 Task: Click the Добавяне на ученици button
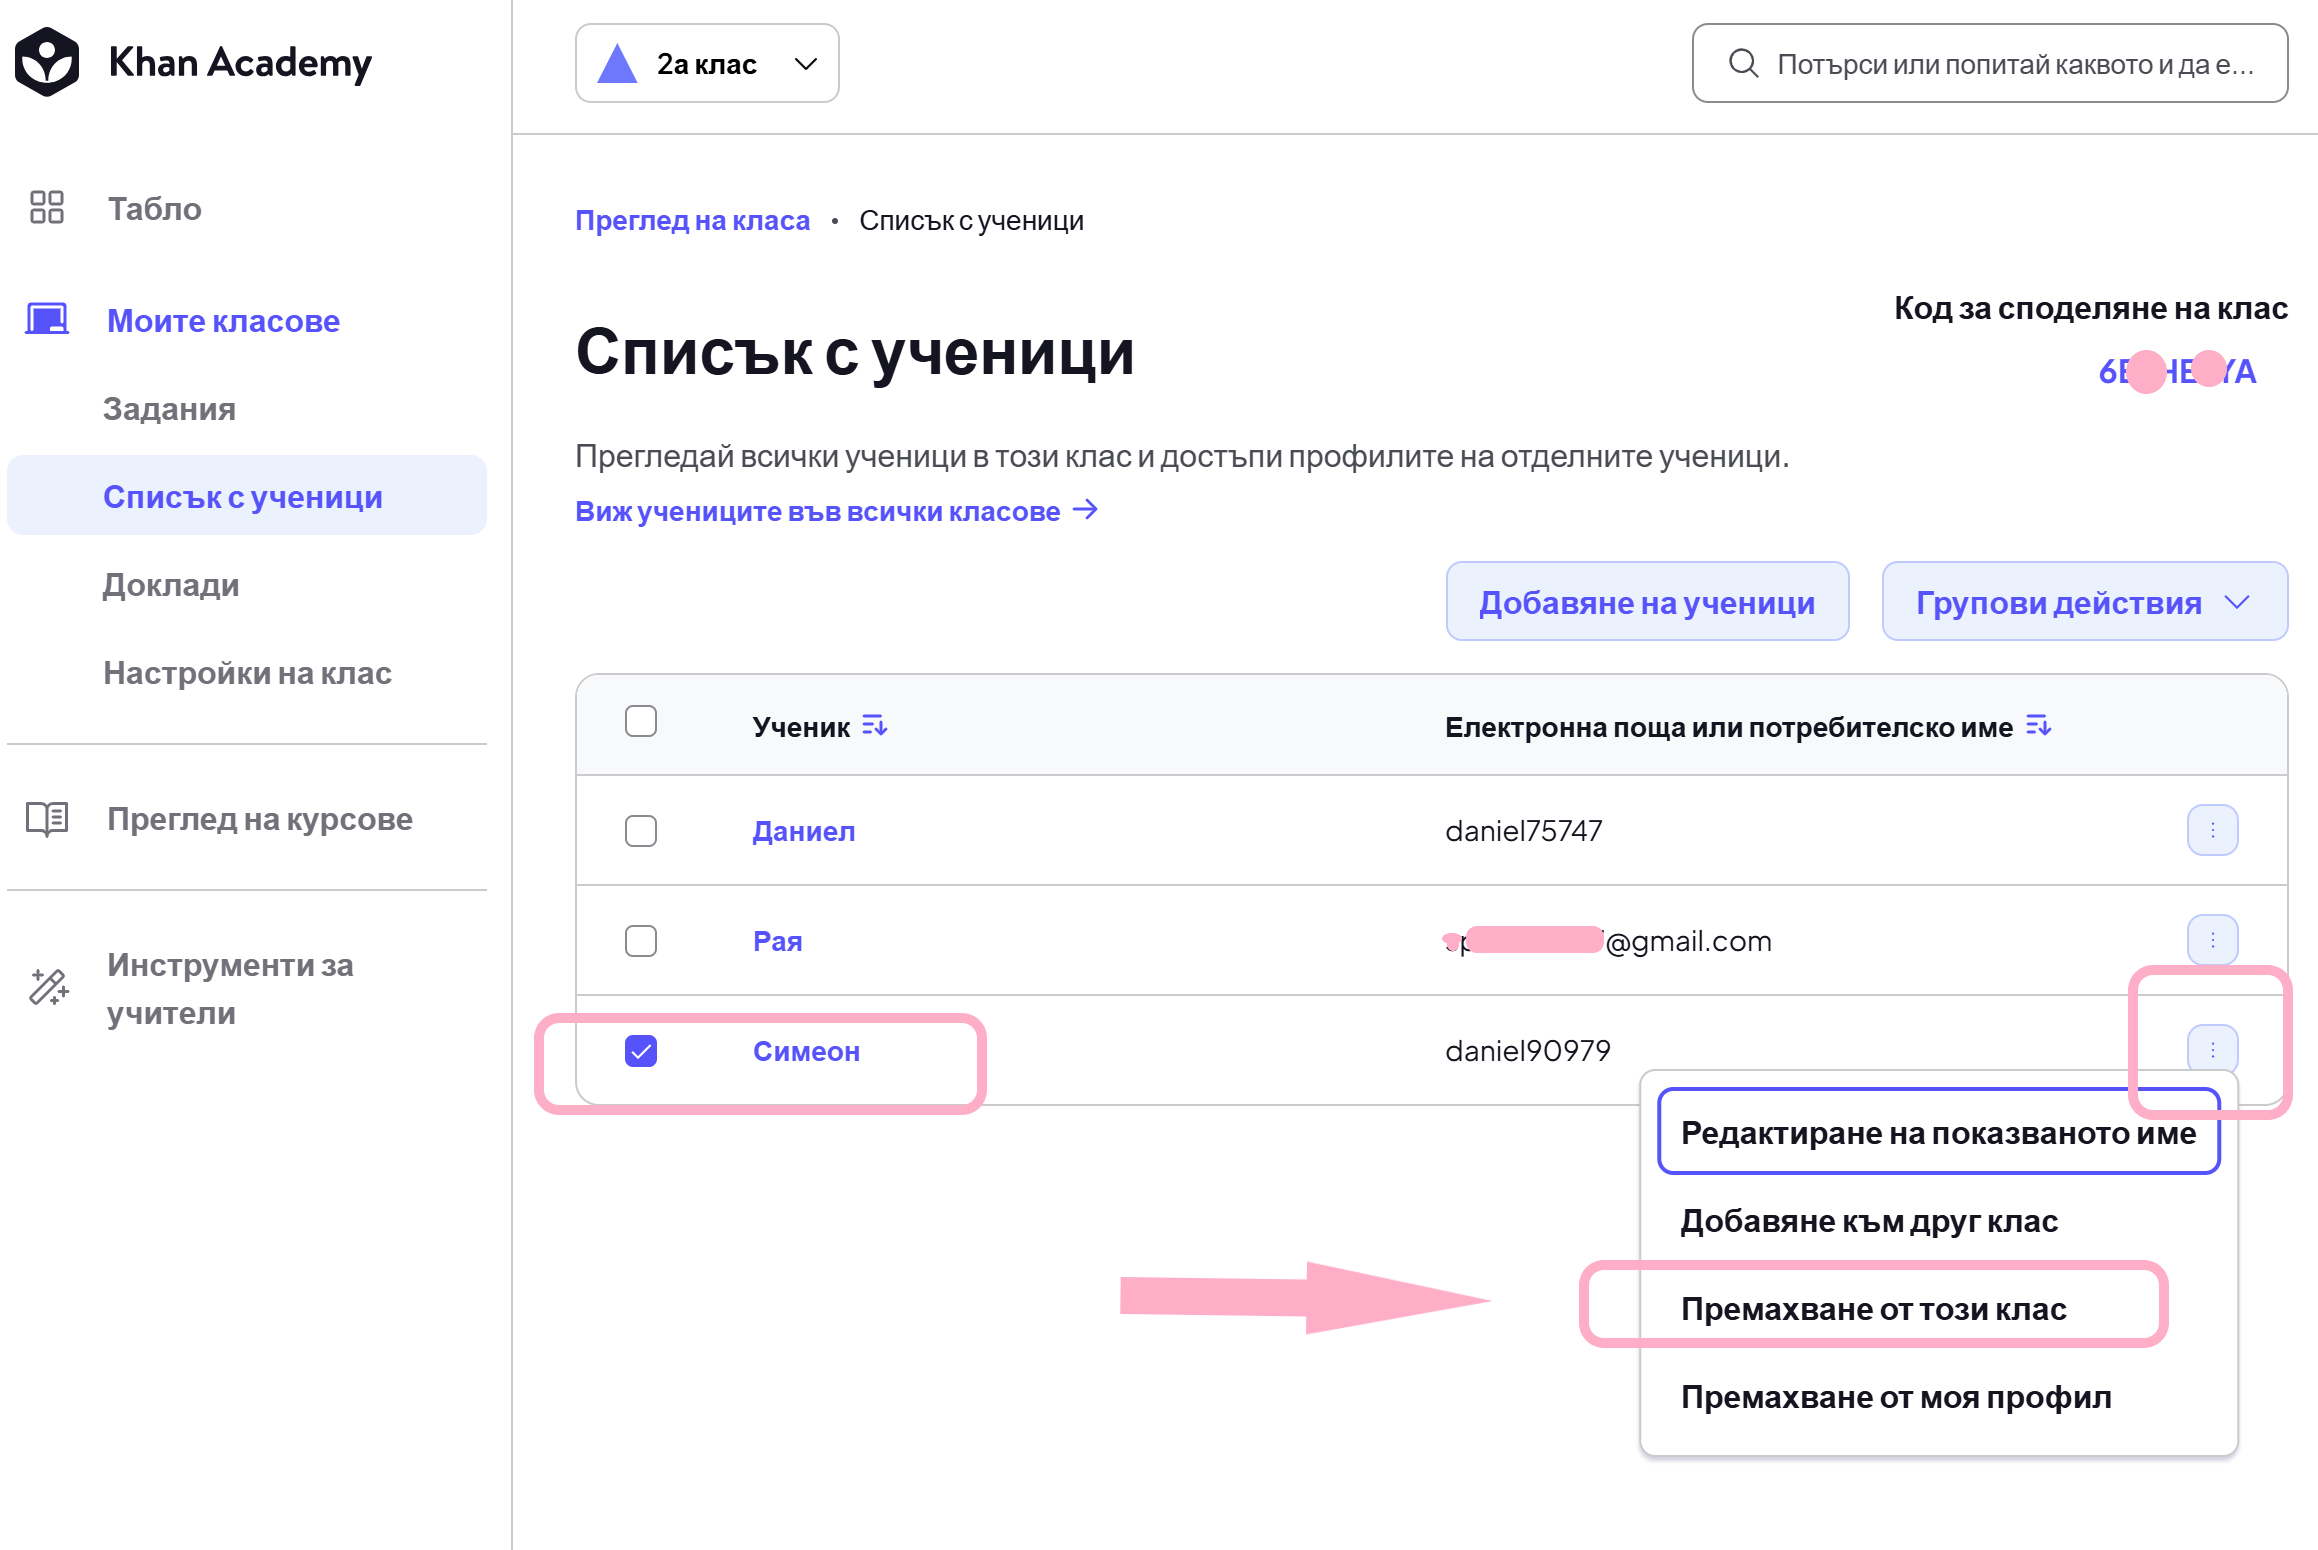(x=1647, y=602)
